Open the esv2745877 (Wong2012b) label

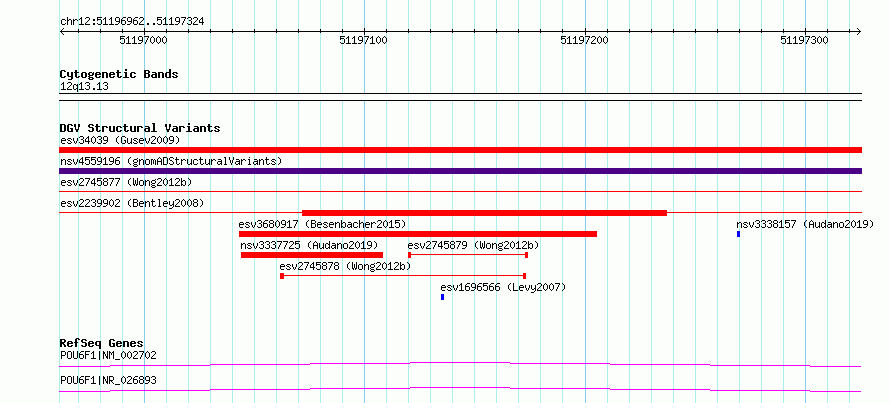(126, 182)
